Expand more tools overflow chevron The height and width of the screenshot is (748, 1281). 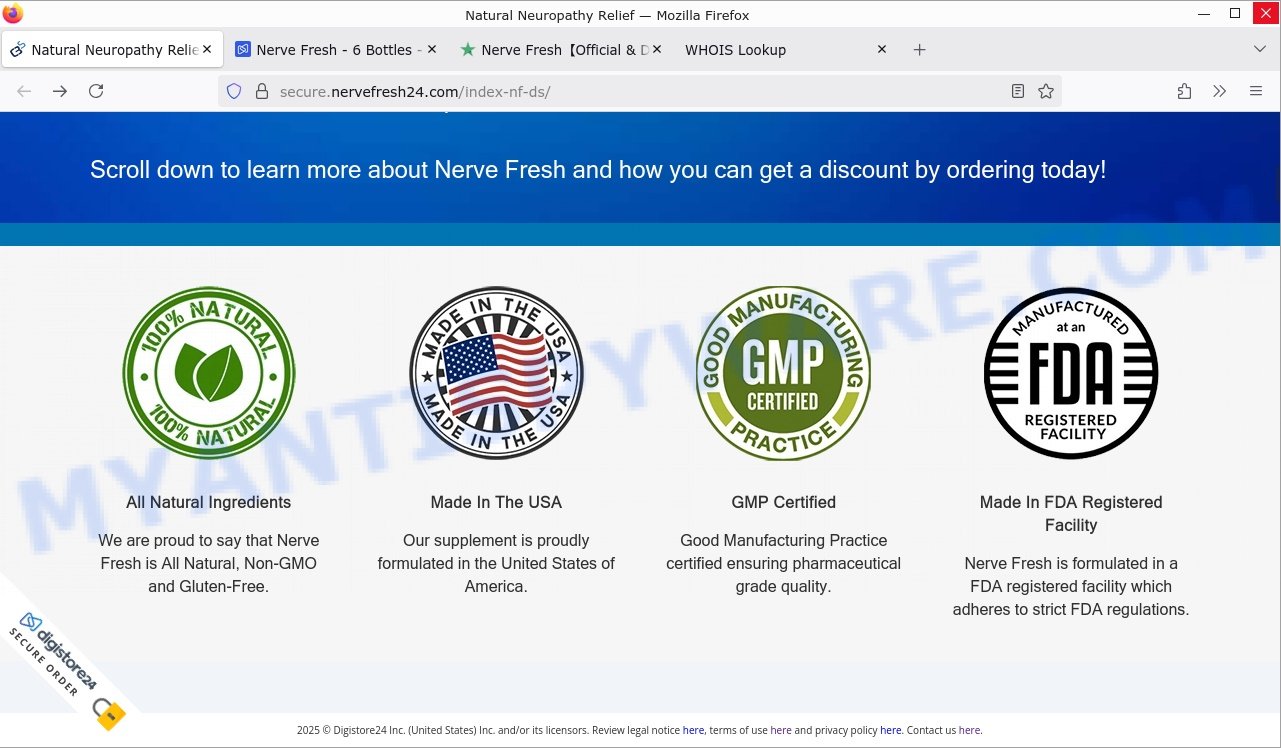tap(1220, 91)
